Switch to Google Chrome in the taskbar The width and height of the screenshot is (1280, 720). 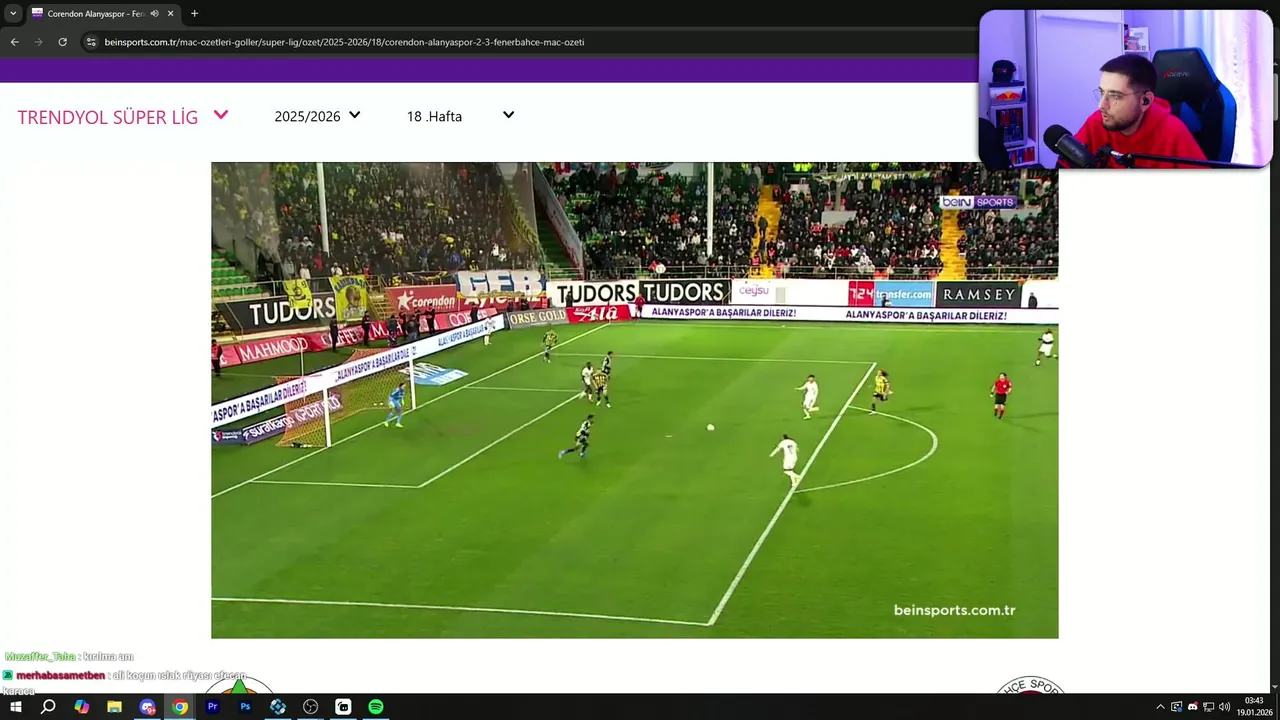180,707
